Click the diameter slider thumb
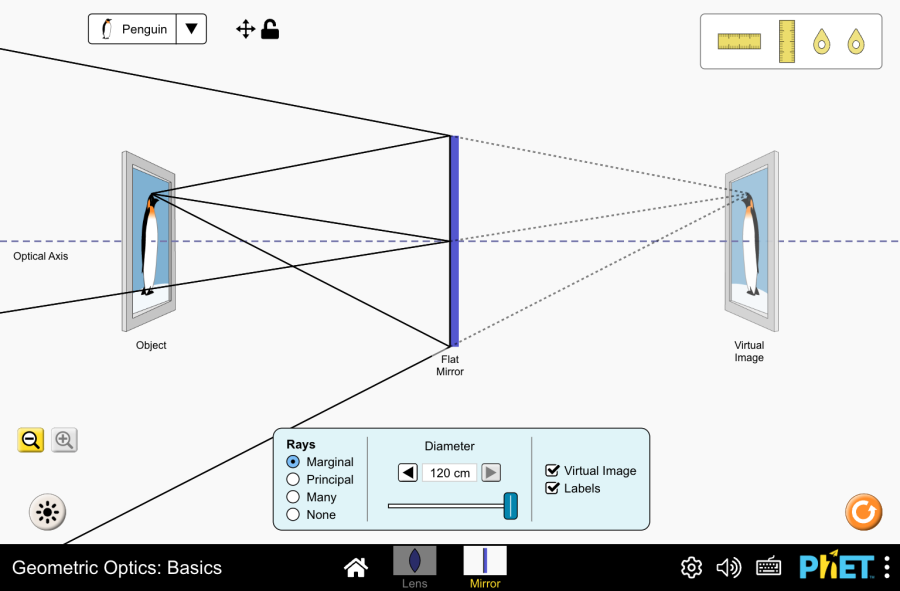The image size is (900, 591). coord(510,506)
